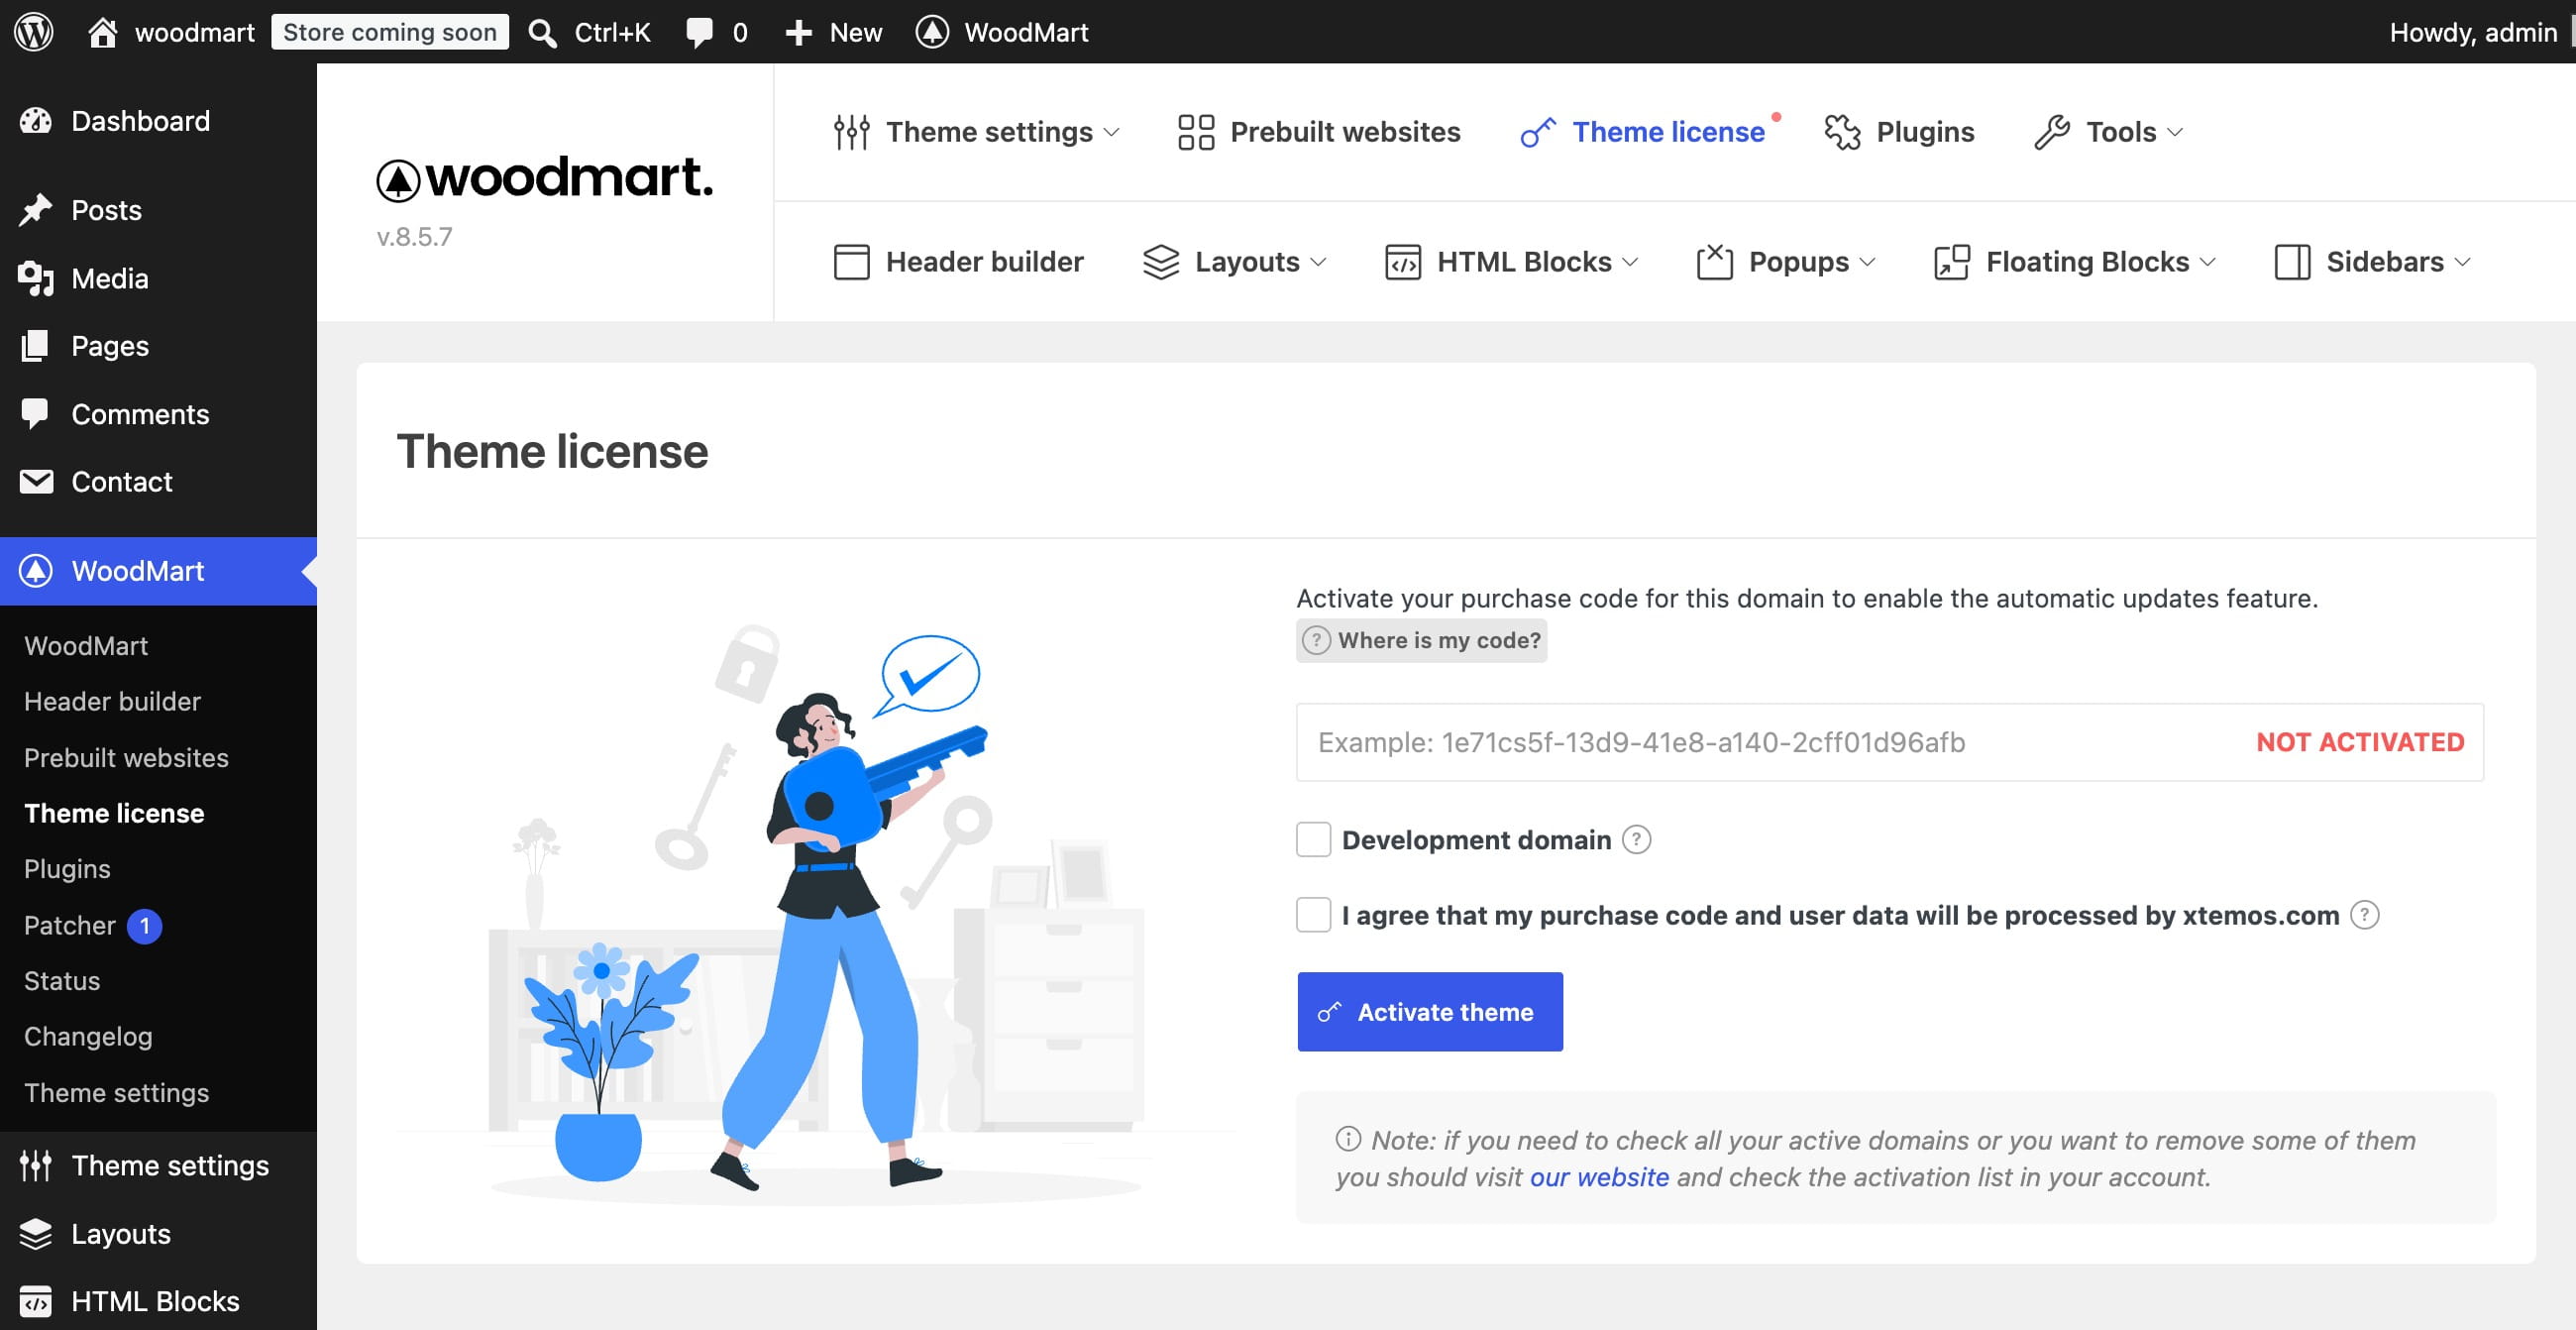
Task: Click the Floating Blocks icon
Action: (1952, 262)
